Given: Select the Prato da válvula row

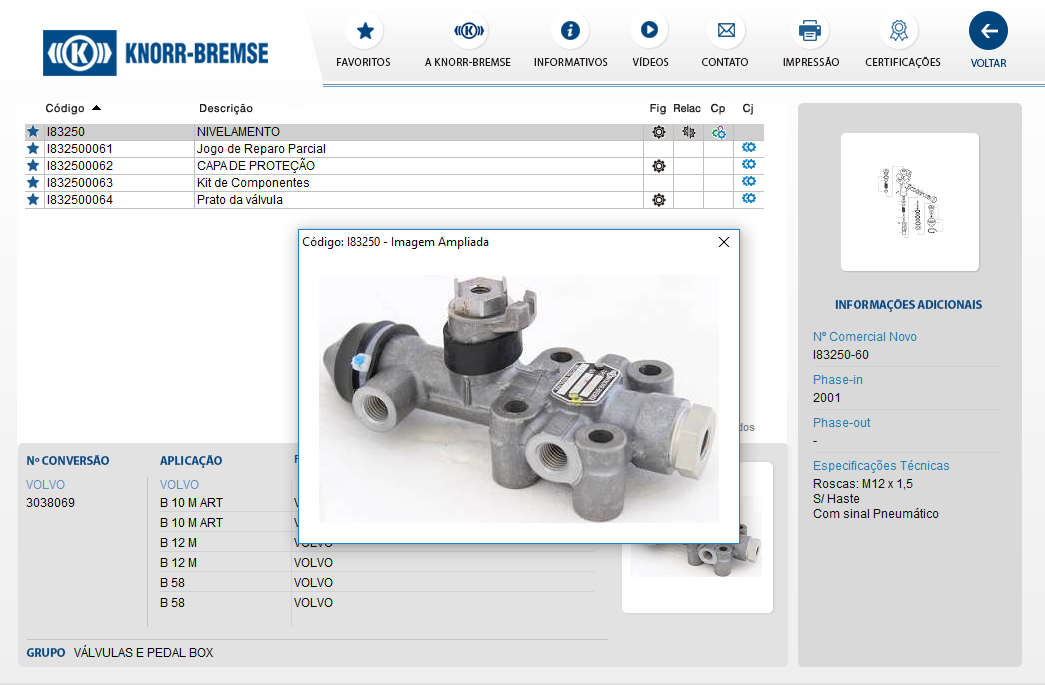Looking at the screenshot, I should point(240,200).
